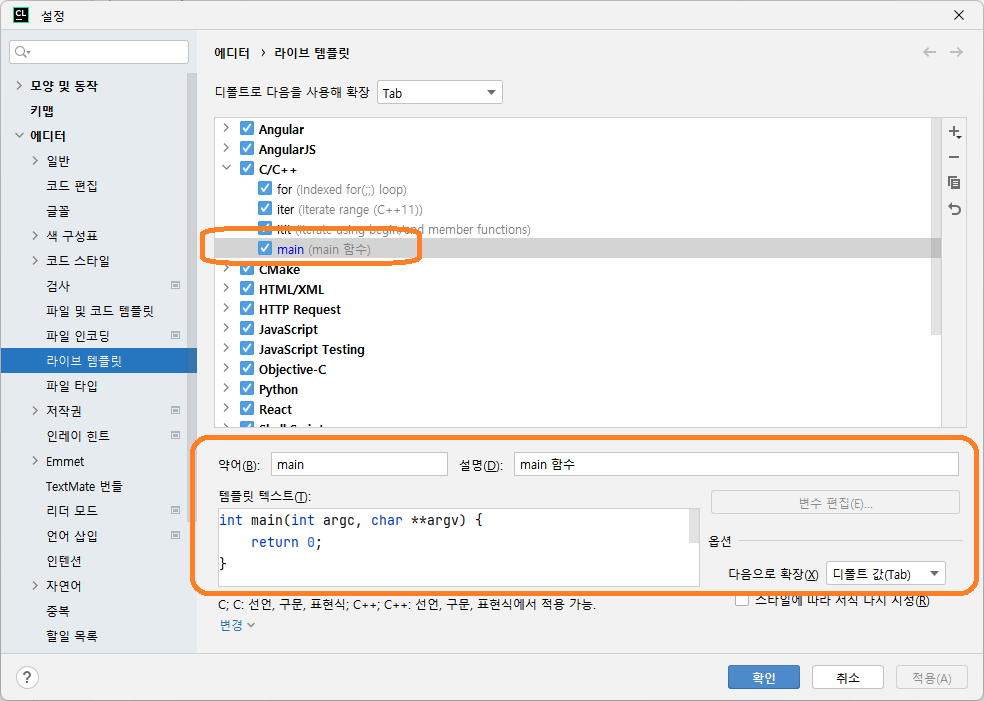
Task: Click the 확인 button
Action: [764, 677]
